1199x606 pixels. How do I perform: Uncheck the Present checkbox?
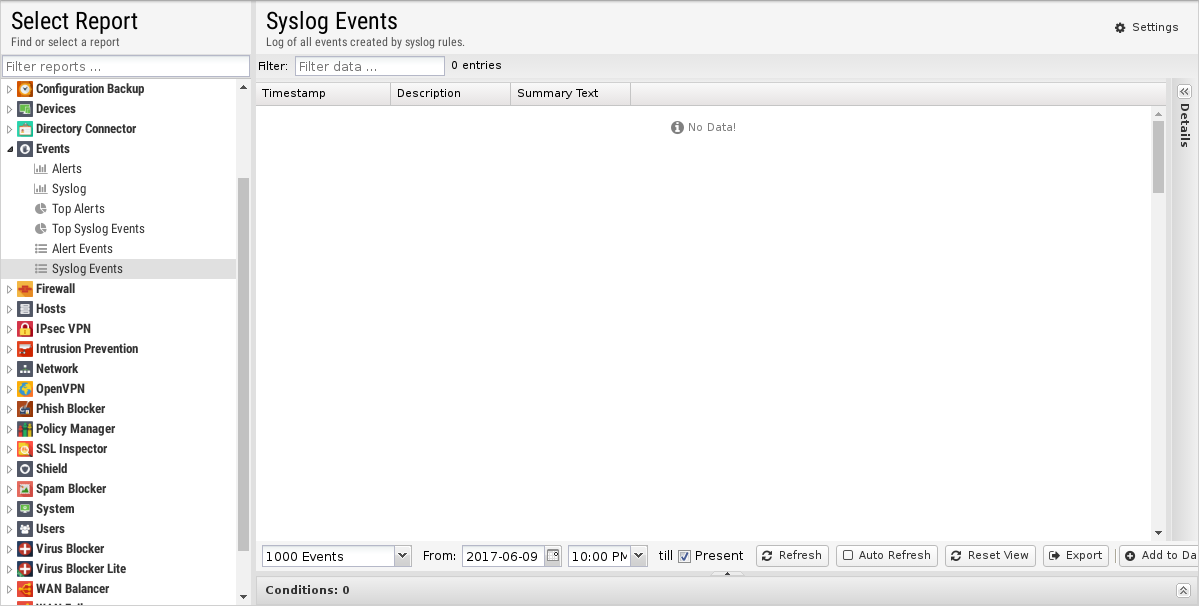click(685, 556)
